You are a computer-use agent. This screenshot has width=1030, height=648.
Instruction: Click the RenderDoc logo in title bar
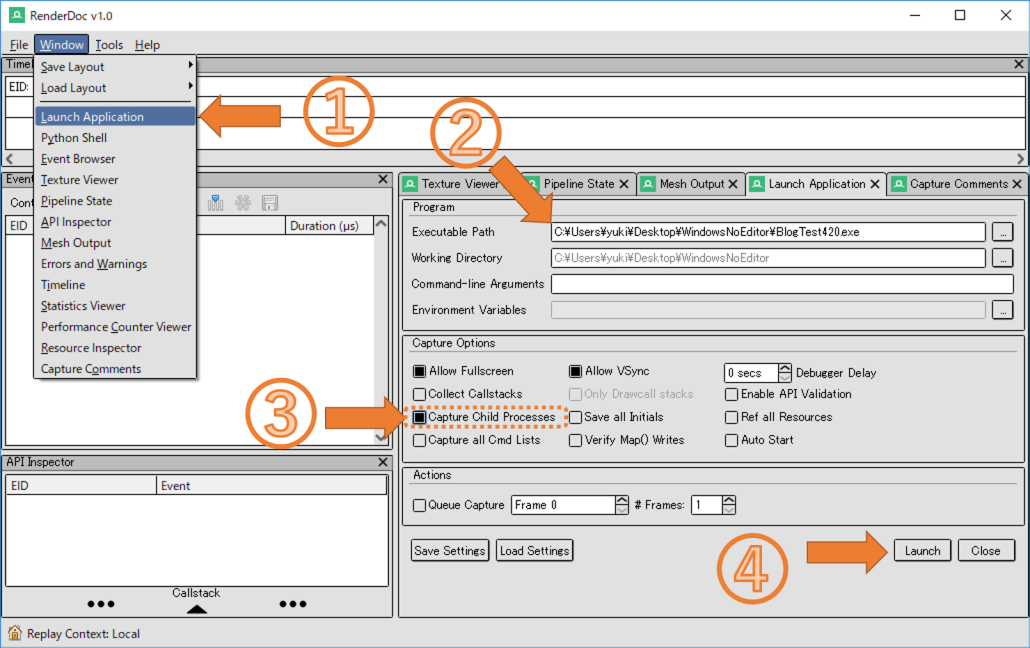click(x=16, y=15)
